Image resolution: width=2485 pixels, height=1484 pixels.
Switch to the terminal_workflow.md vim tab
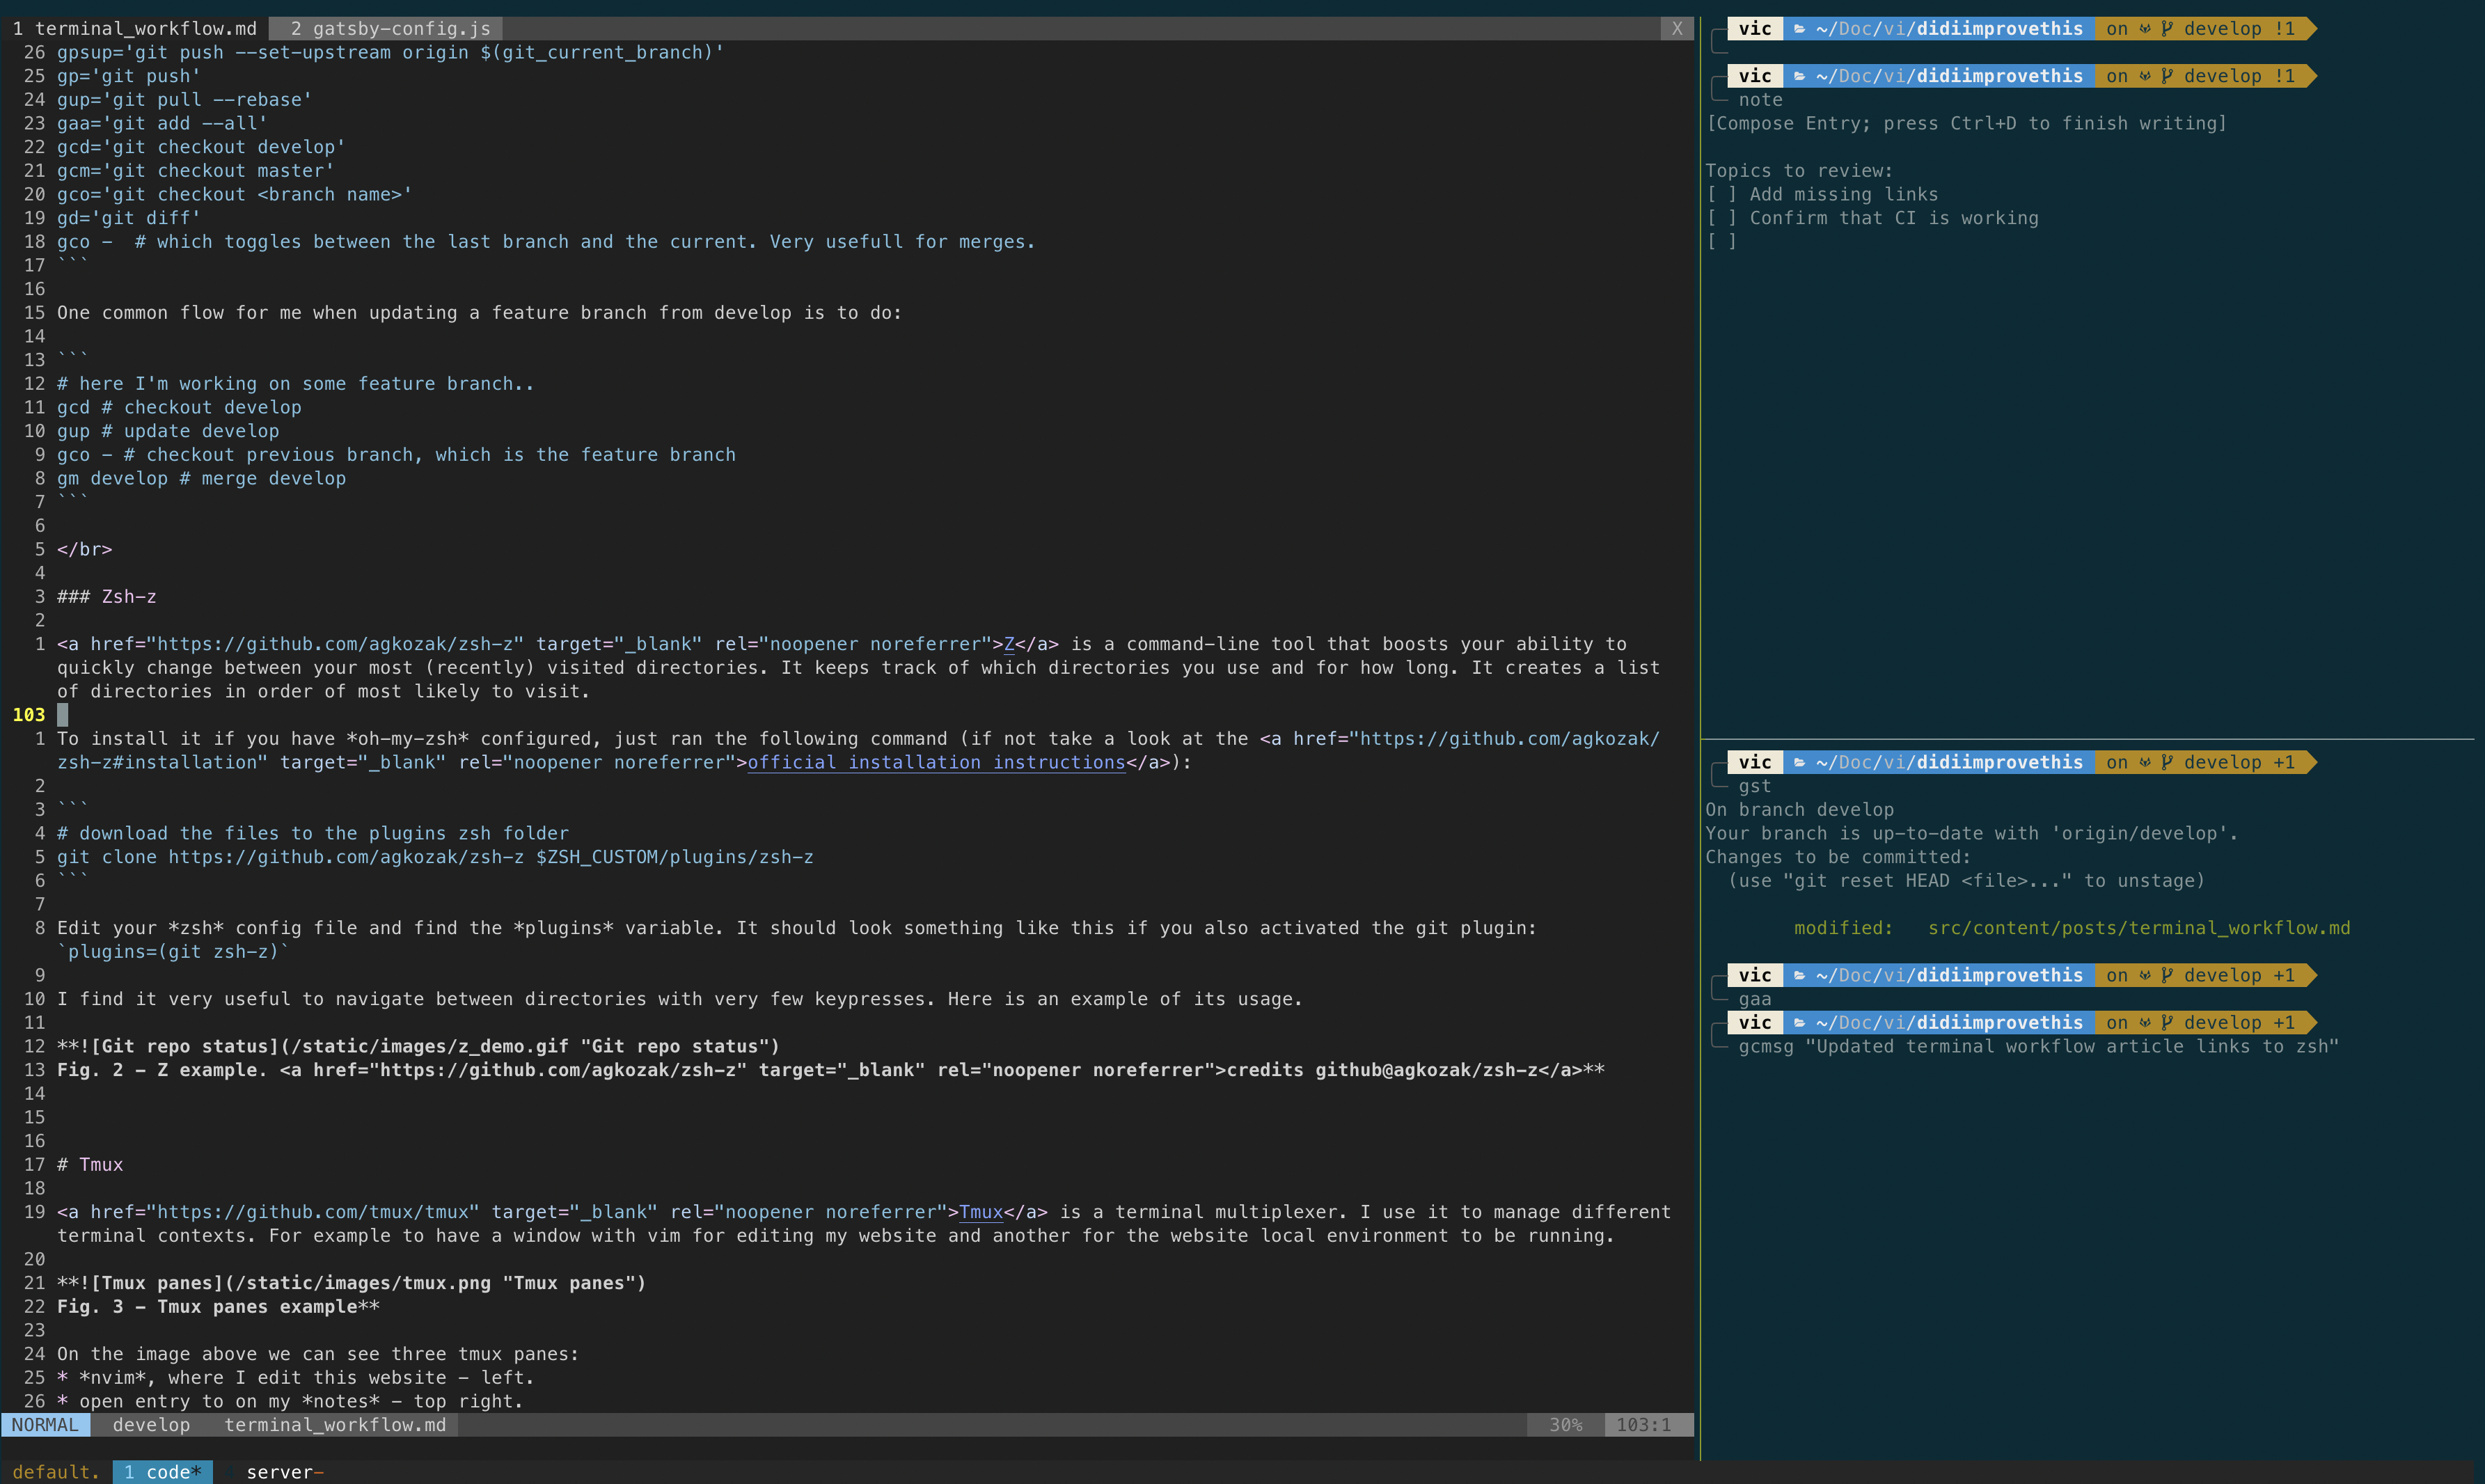[x=135, y=29]
